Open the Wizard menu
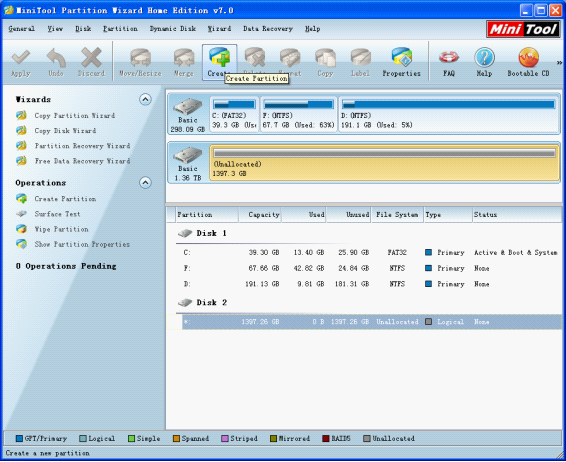The width and height of the screenshot is (566, 462). [x=219, y=29]
